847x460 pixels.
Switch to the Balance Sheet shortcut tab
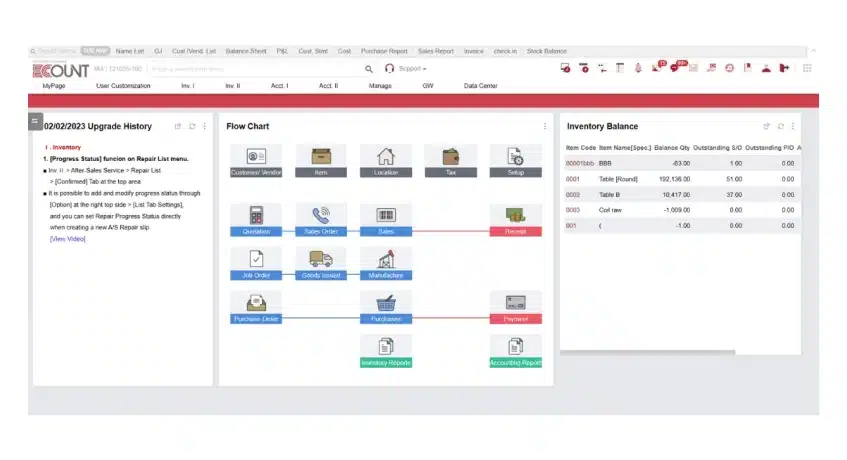coord(246,50)
